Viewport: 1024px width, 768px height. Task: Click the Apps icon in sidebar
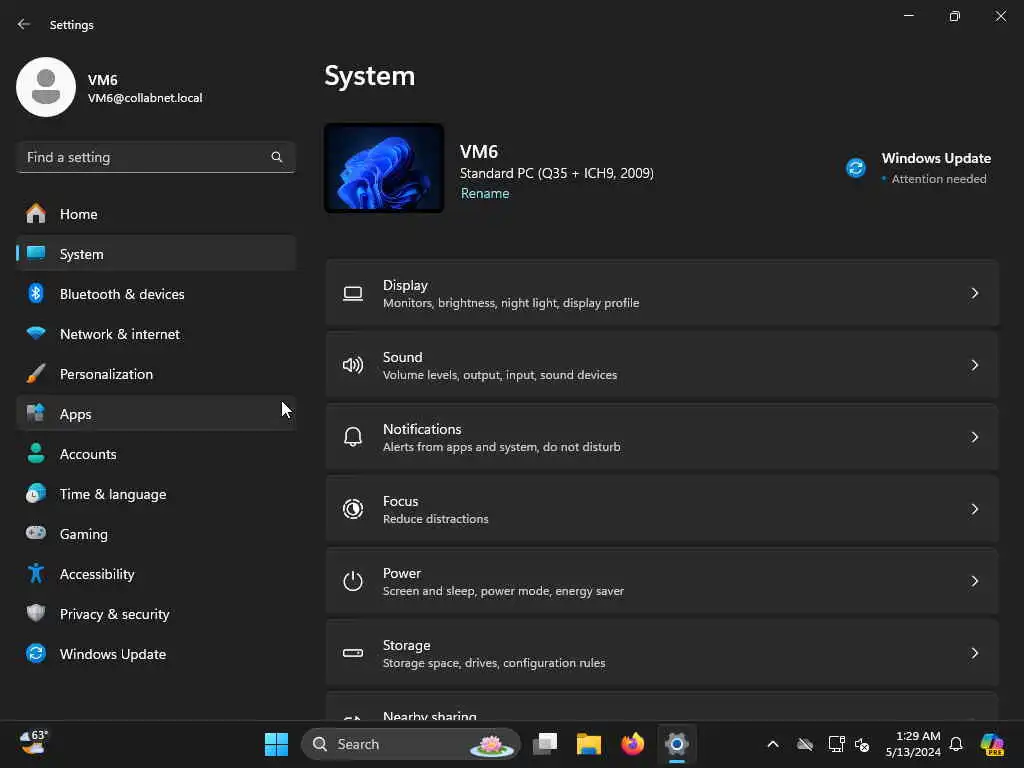coord(36,413)
